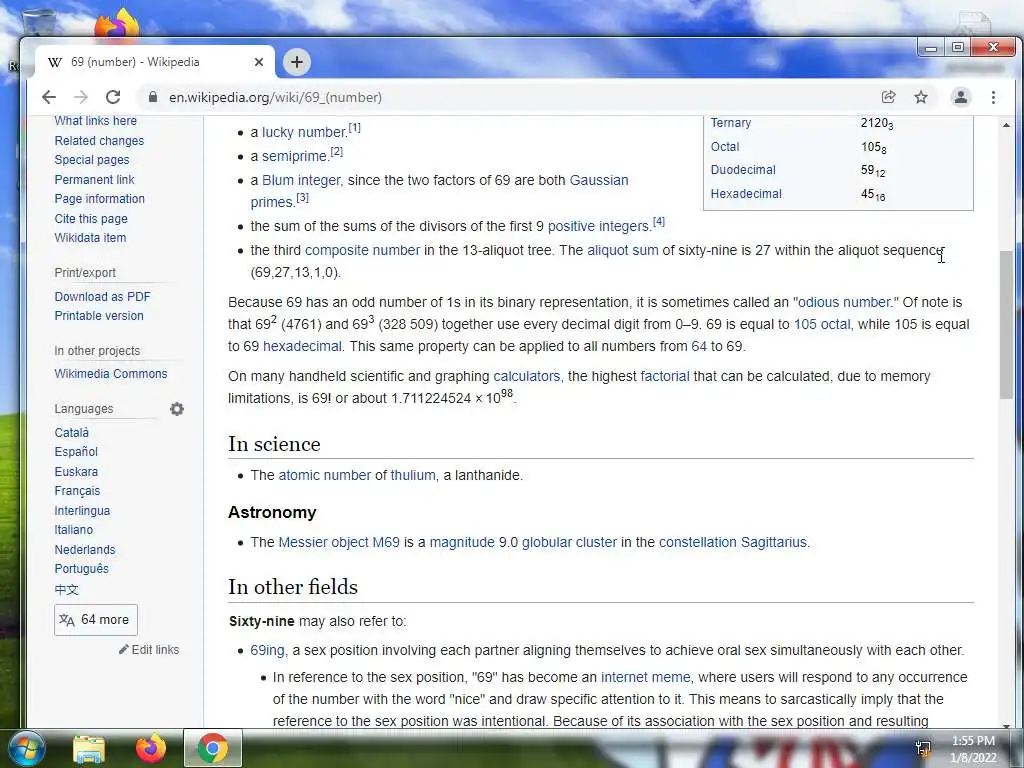Open the composite number link
This screenshot has width=1024, height=768.
[x=362, y=250]
